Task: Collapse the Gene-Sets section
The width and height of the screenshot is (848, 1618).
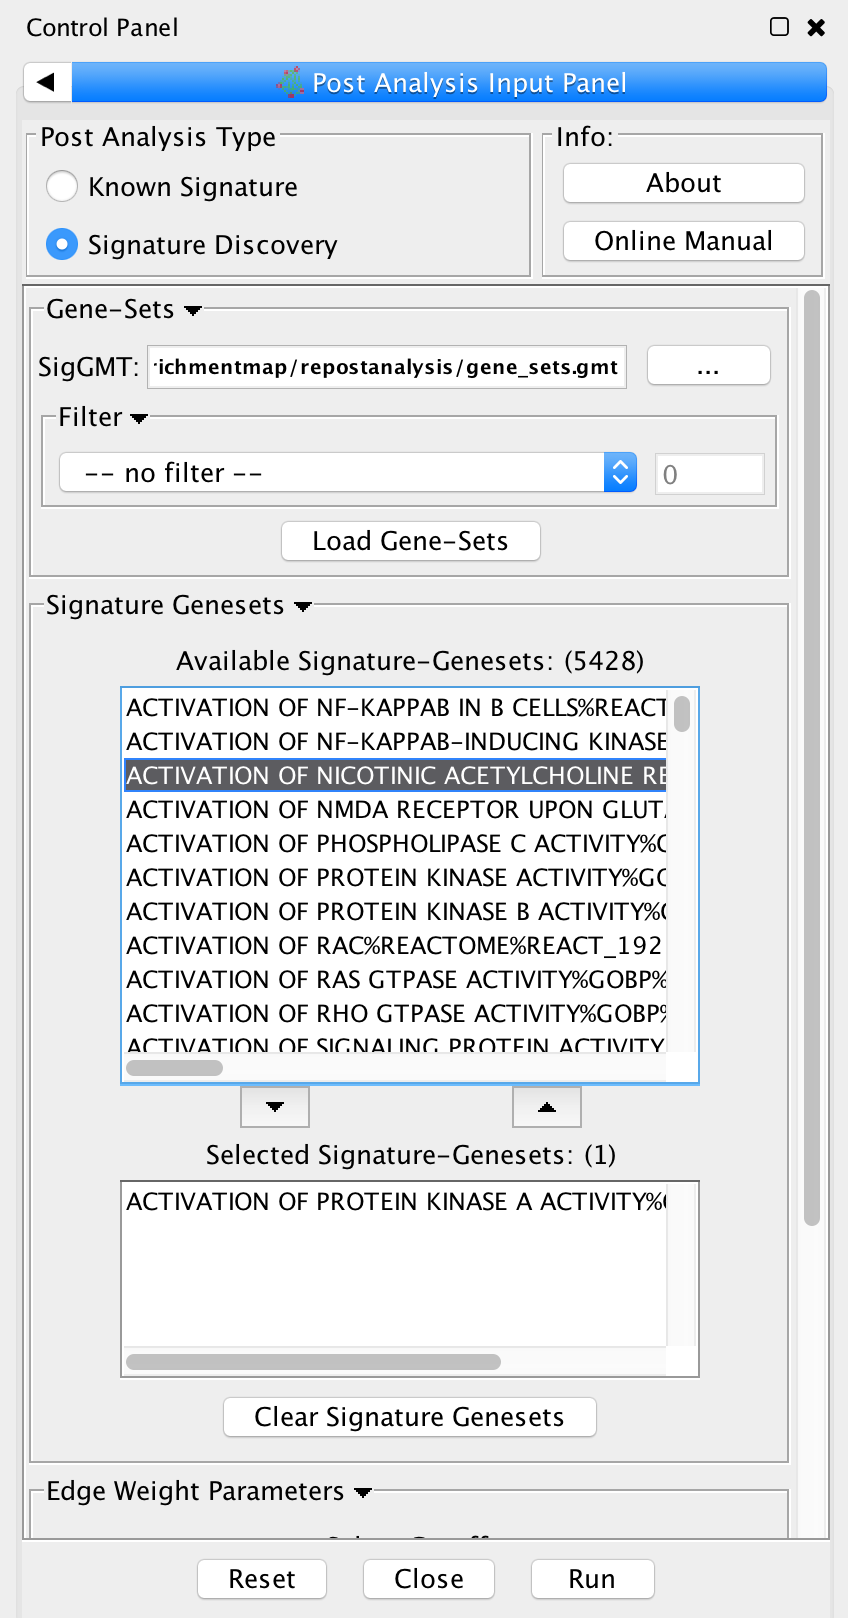Action: point(193,310)
